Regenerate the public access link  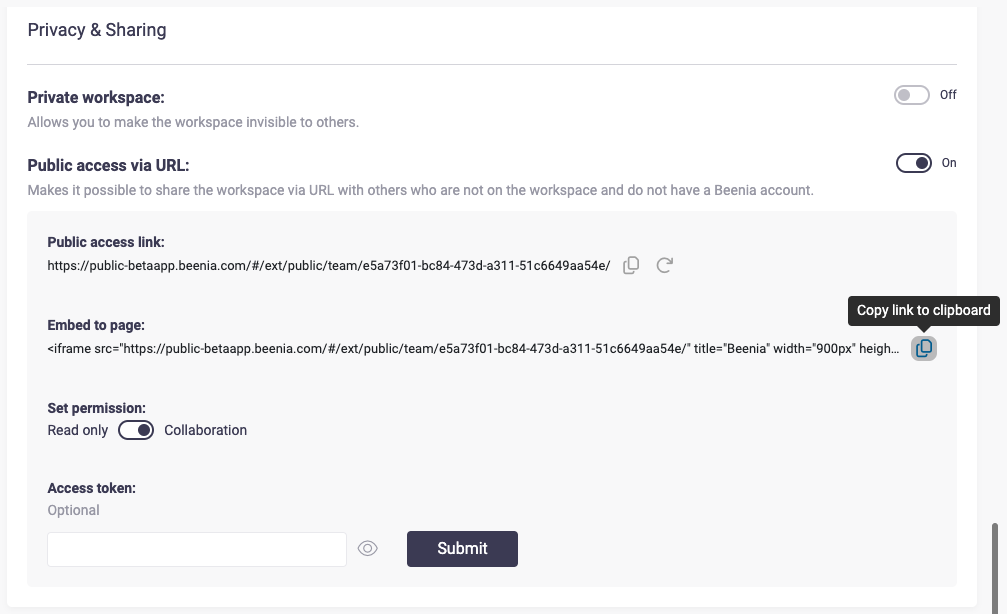point(664,266)
